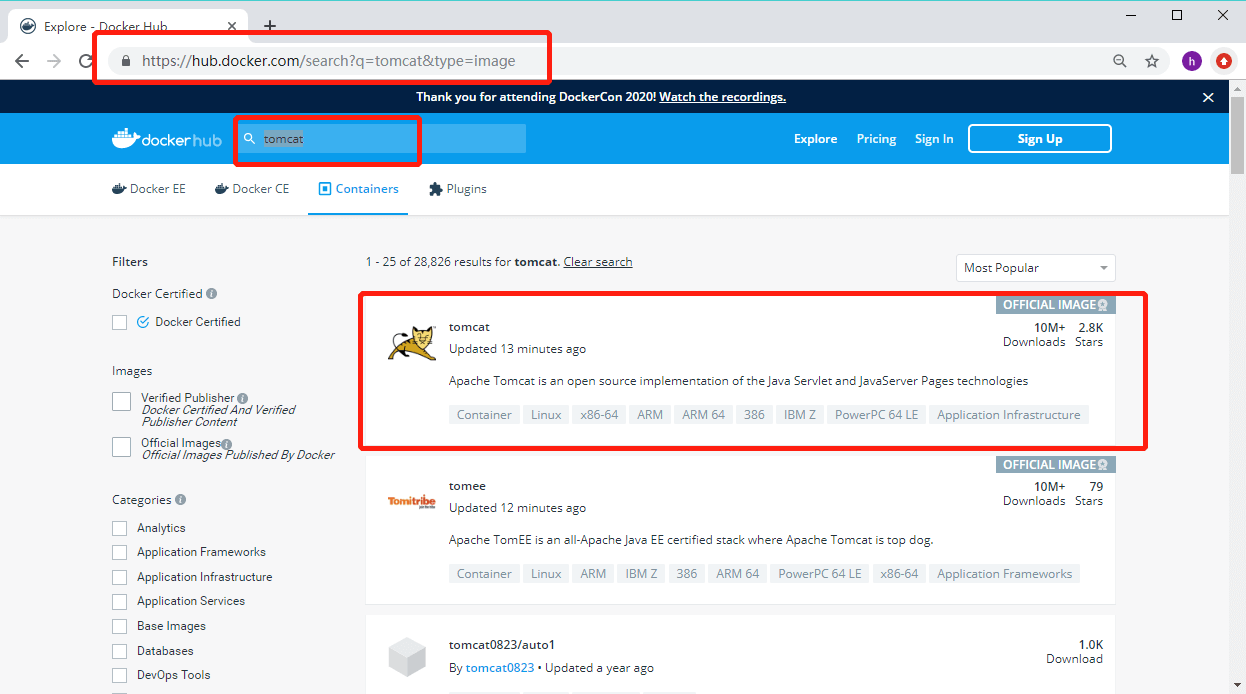Check the Verified Publisher filter
Screen dimensions: 1246x694
(x=121, y=401)
